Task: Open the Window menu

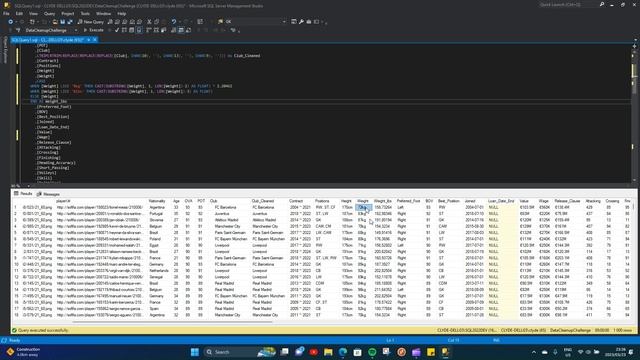Action: pyautogui.click(x=103, y=13)
